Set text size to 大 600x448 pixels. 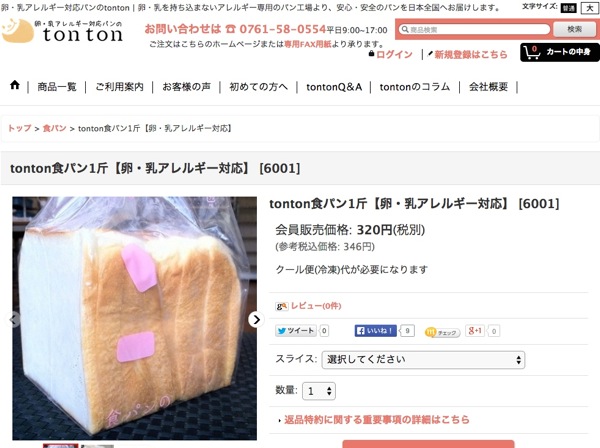click(590, 8)
